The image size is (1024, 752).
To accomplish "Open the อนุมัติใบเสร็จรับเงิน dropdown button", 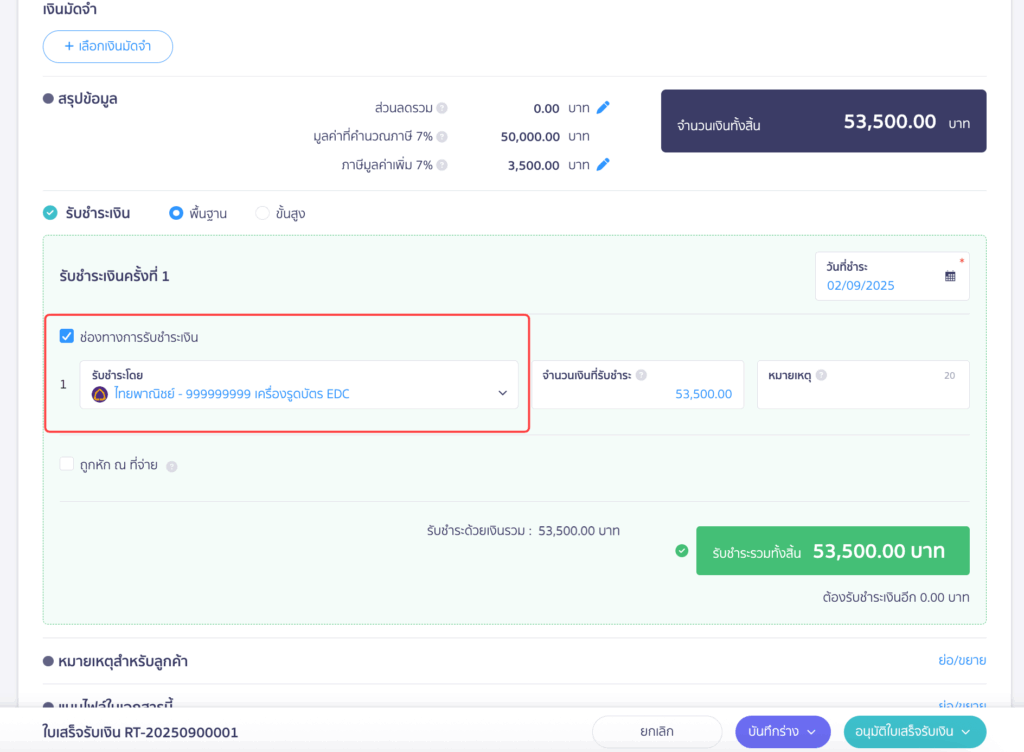I will coord(914,732).
